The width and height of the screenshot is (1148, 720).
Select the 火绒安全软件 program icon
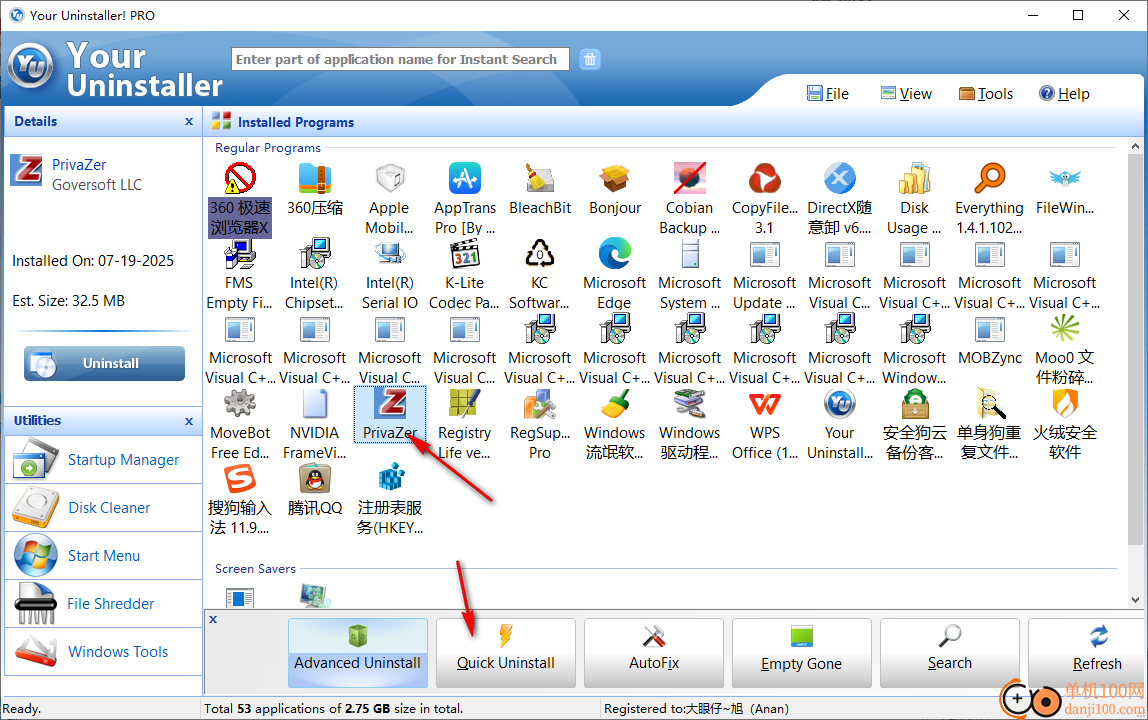(1065, 404)
